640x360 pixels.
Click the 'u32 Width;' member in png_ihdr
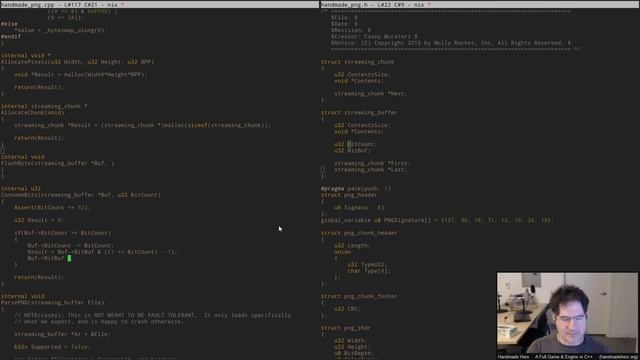point(351,340)
